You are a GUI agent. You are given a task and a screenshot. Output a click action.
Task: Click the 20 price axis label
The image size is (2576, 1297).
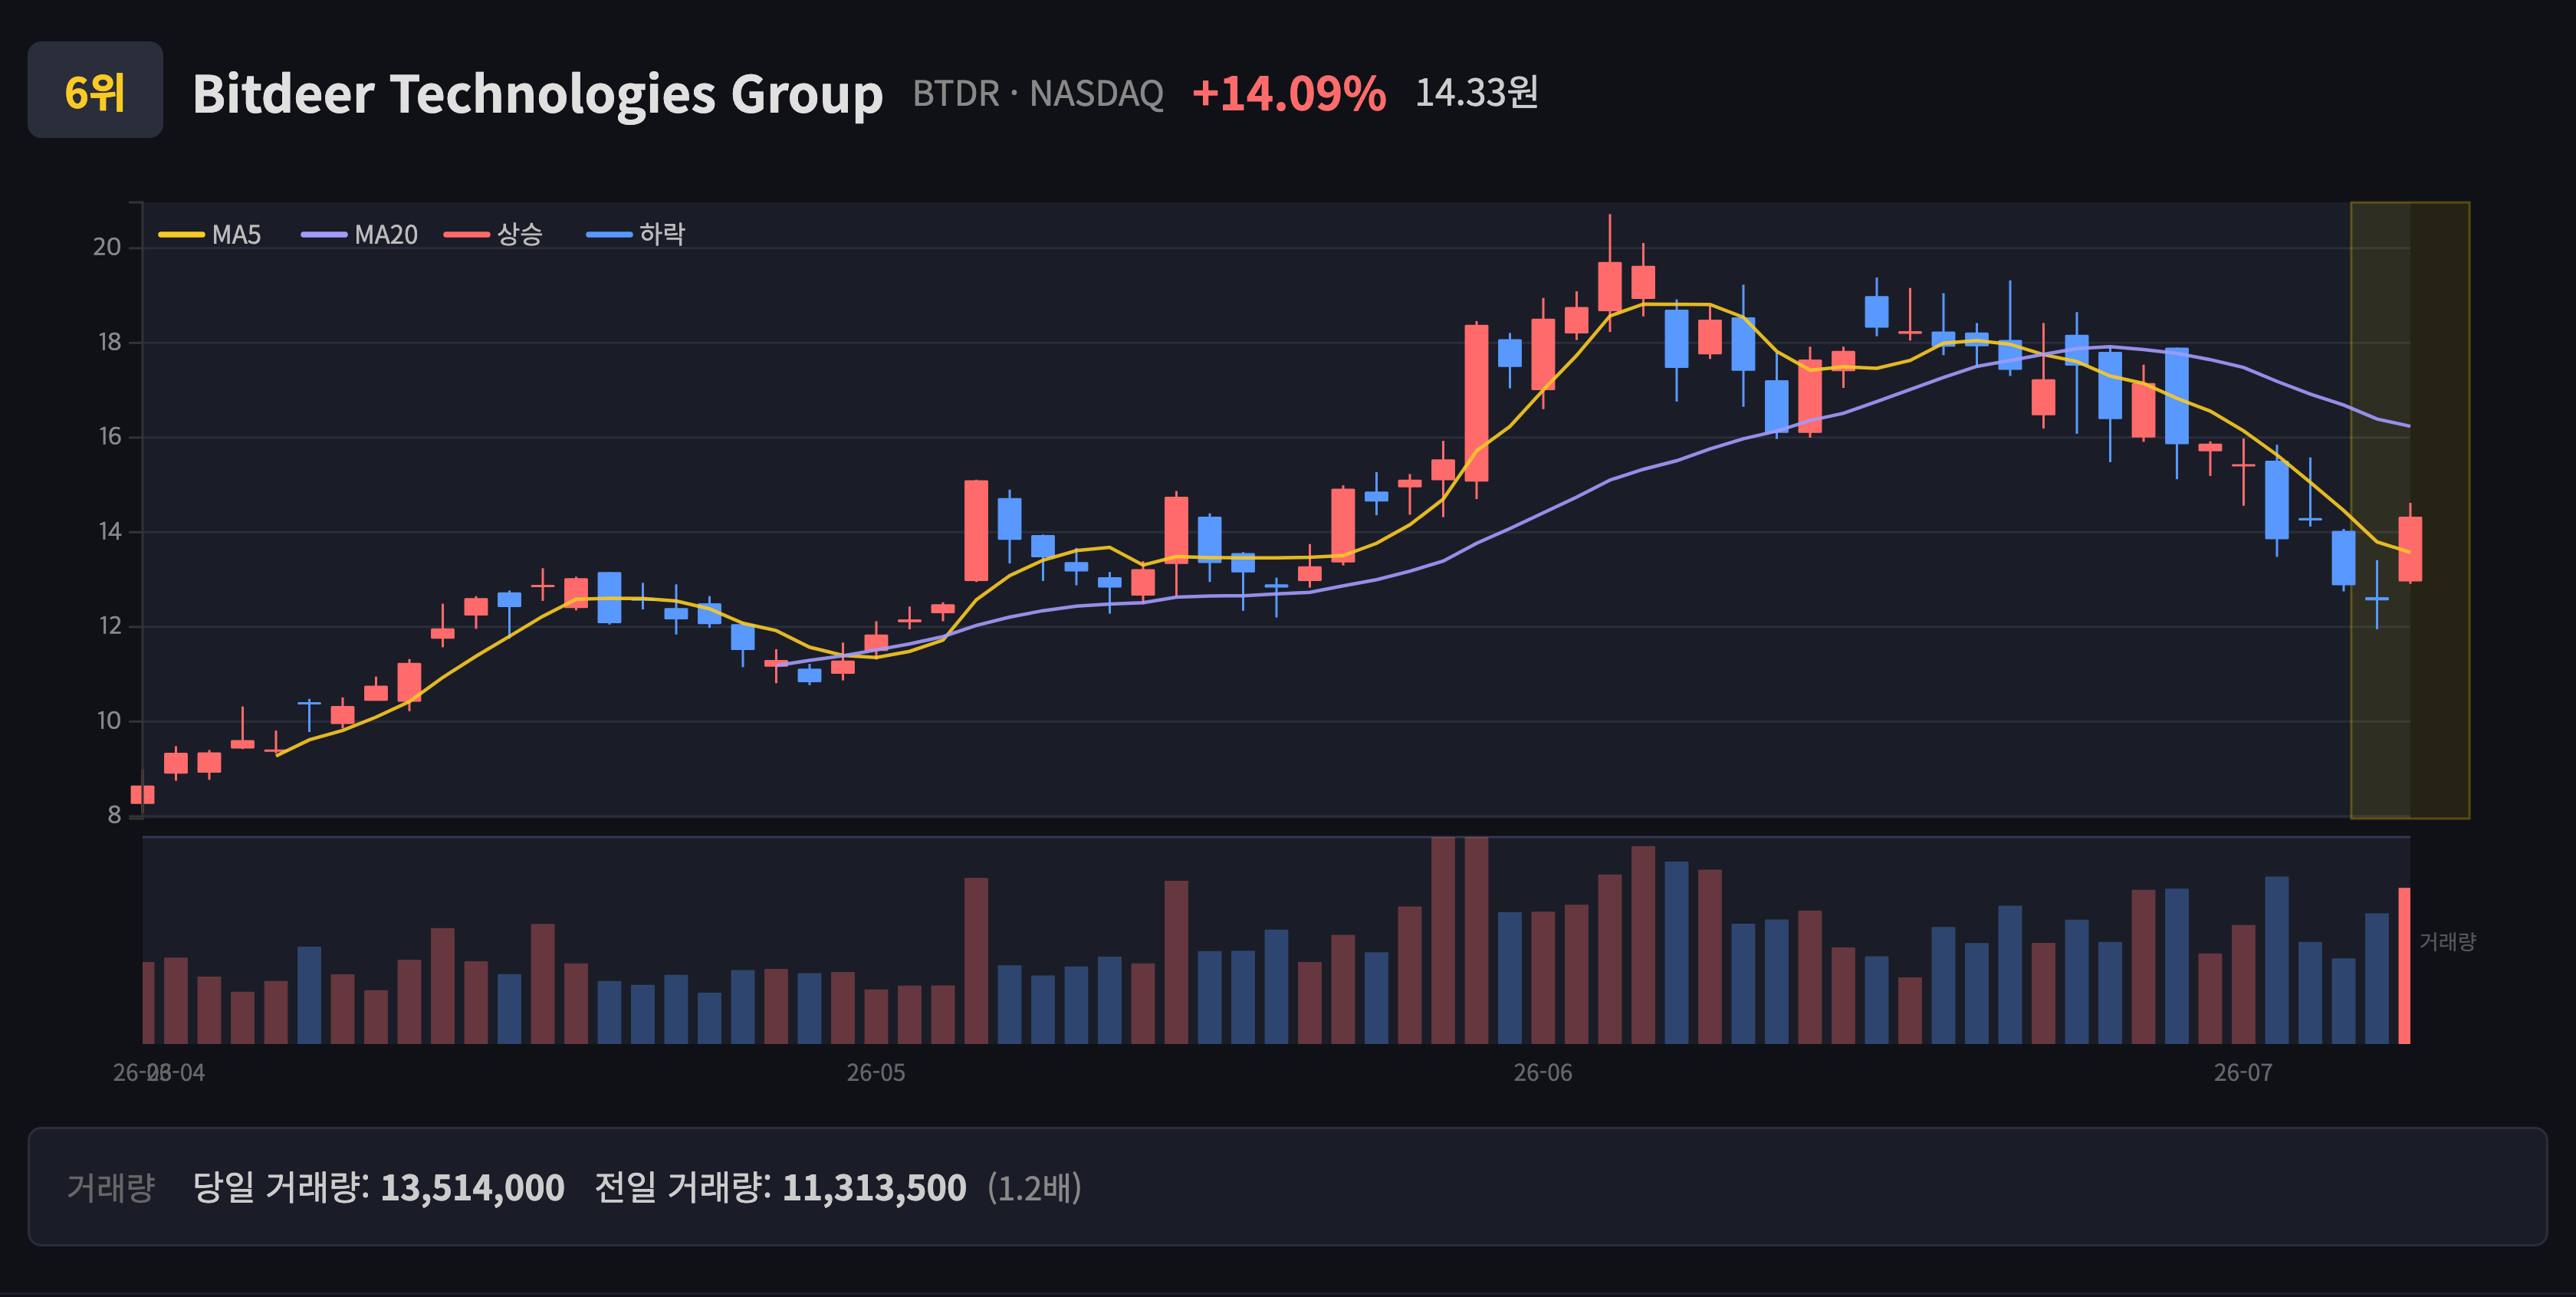107,247
